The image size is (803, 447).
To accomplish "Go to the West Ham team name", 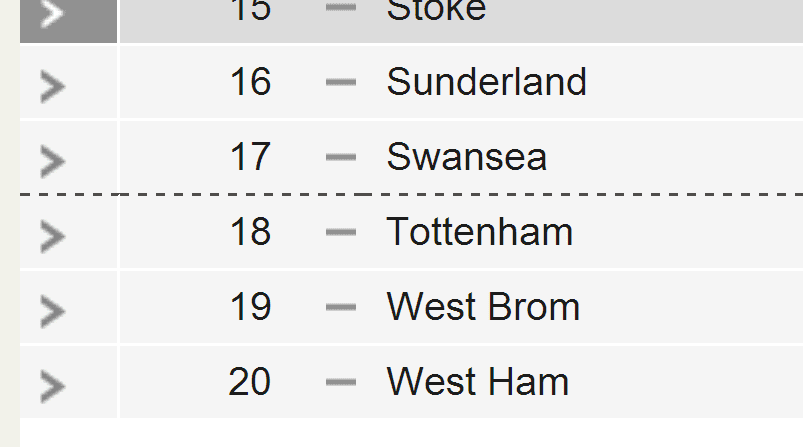I will 477,382.
